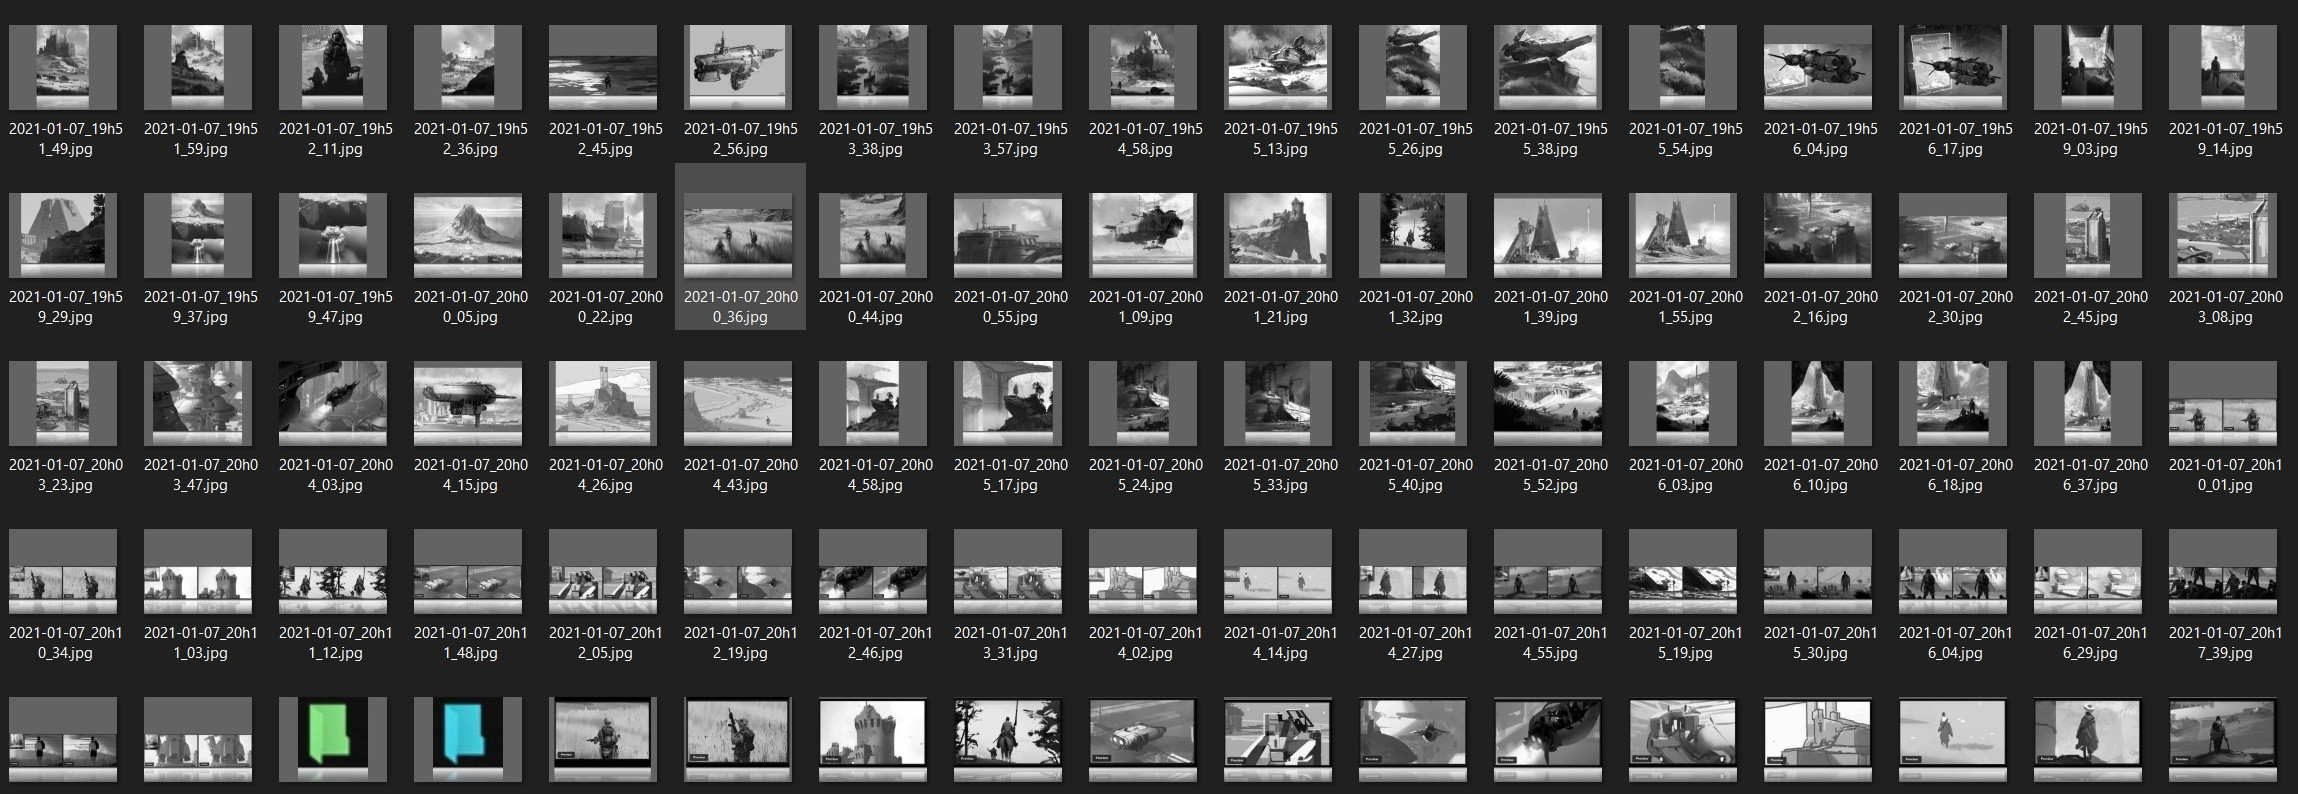Select thumbnail of 2021-01-07_20h14_55.jpg
The height and width of the screenshot is (794, 2298).
click(x=1548, y=571)
